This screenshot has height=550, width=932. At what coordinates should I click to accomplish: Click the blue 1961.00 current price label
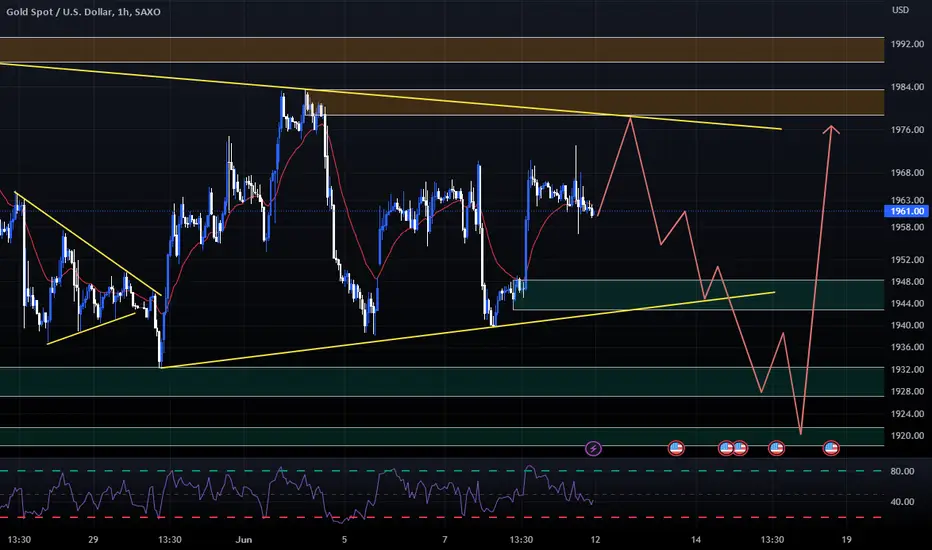click(x=906, y=211)
